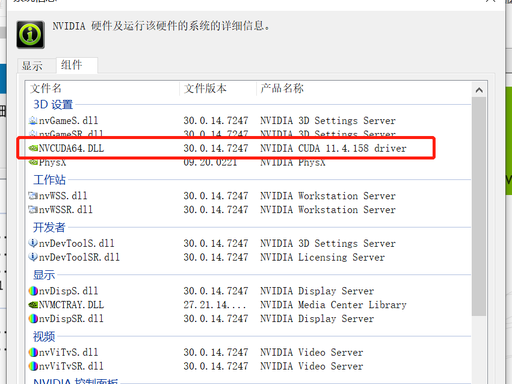Image resolution: width=512 pixels, height=384 pixels.
Task: Select the nvDevToolS.dll row name
Action: tap(76, 243)
